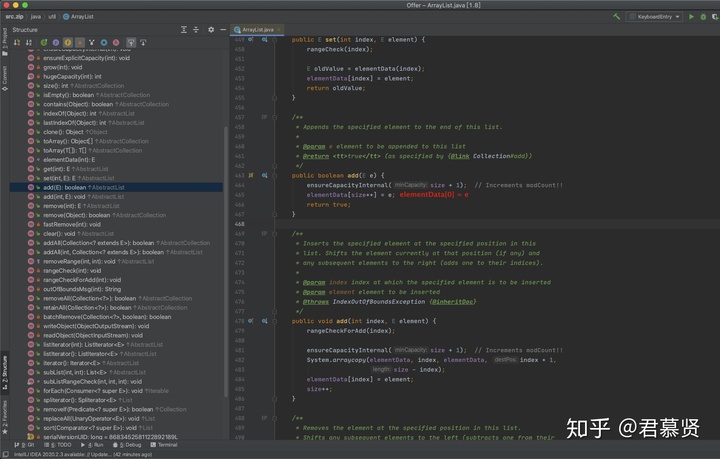The image size is (720, 459).
Task: Open the TODO tool window button
Action: pos(58,445)
